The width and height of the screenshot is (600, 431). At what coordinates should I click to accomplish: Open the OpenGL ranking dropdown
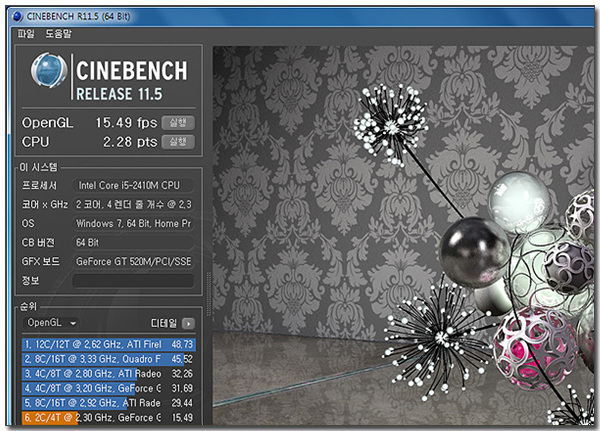pyautogui.click(x=51, y=323)
